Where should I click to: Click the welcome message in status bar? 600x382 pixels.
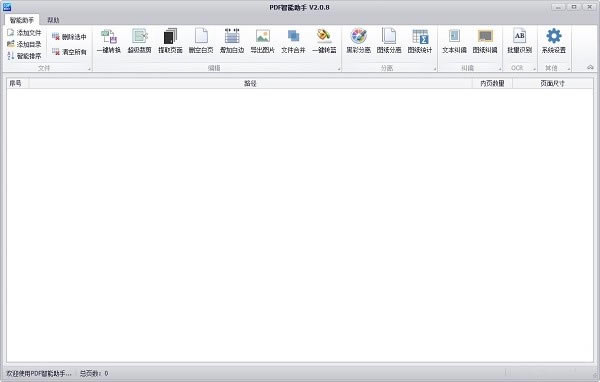click(39, 373)
